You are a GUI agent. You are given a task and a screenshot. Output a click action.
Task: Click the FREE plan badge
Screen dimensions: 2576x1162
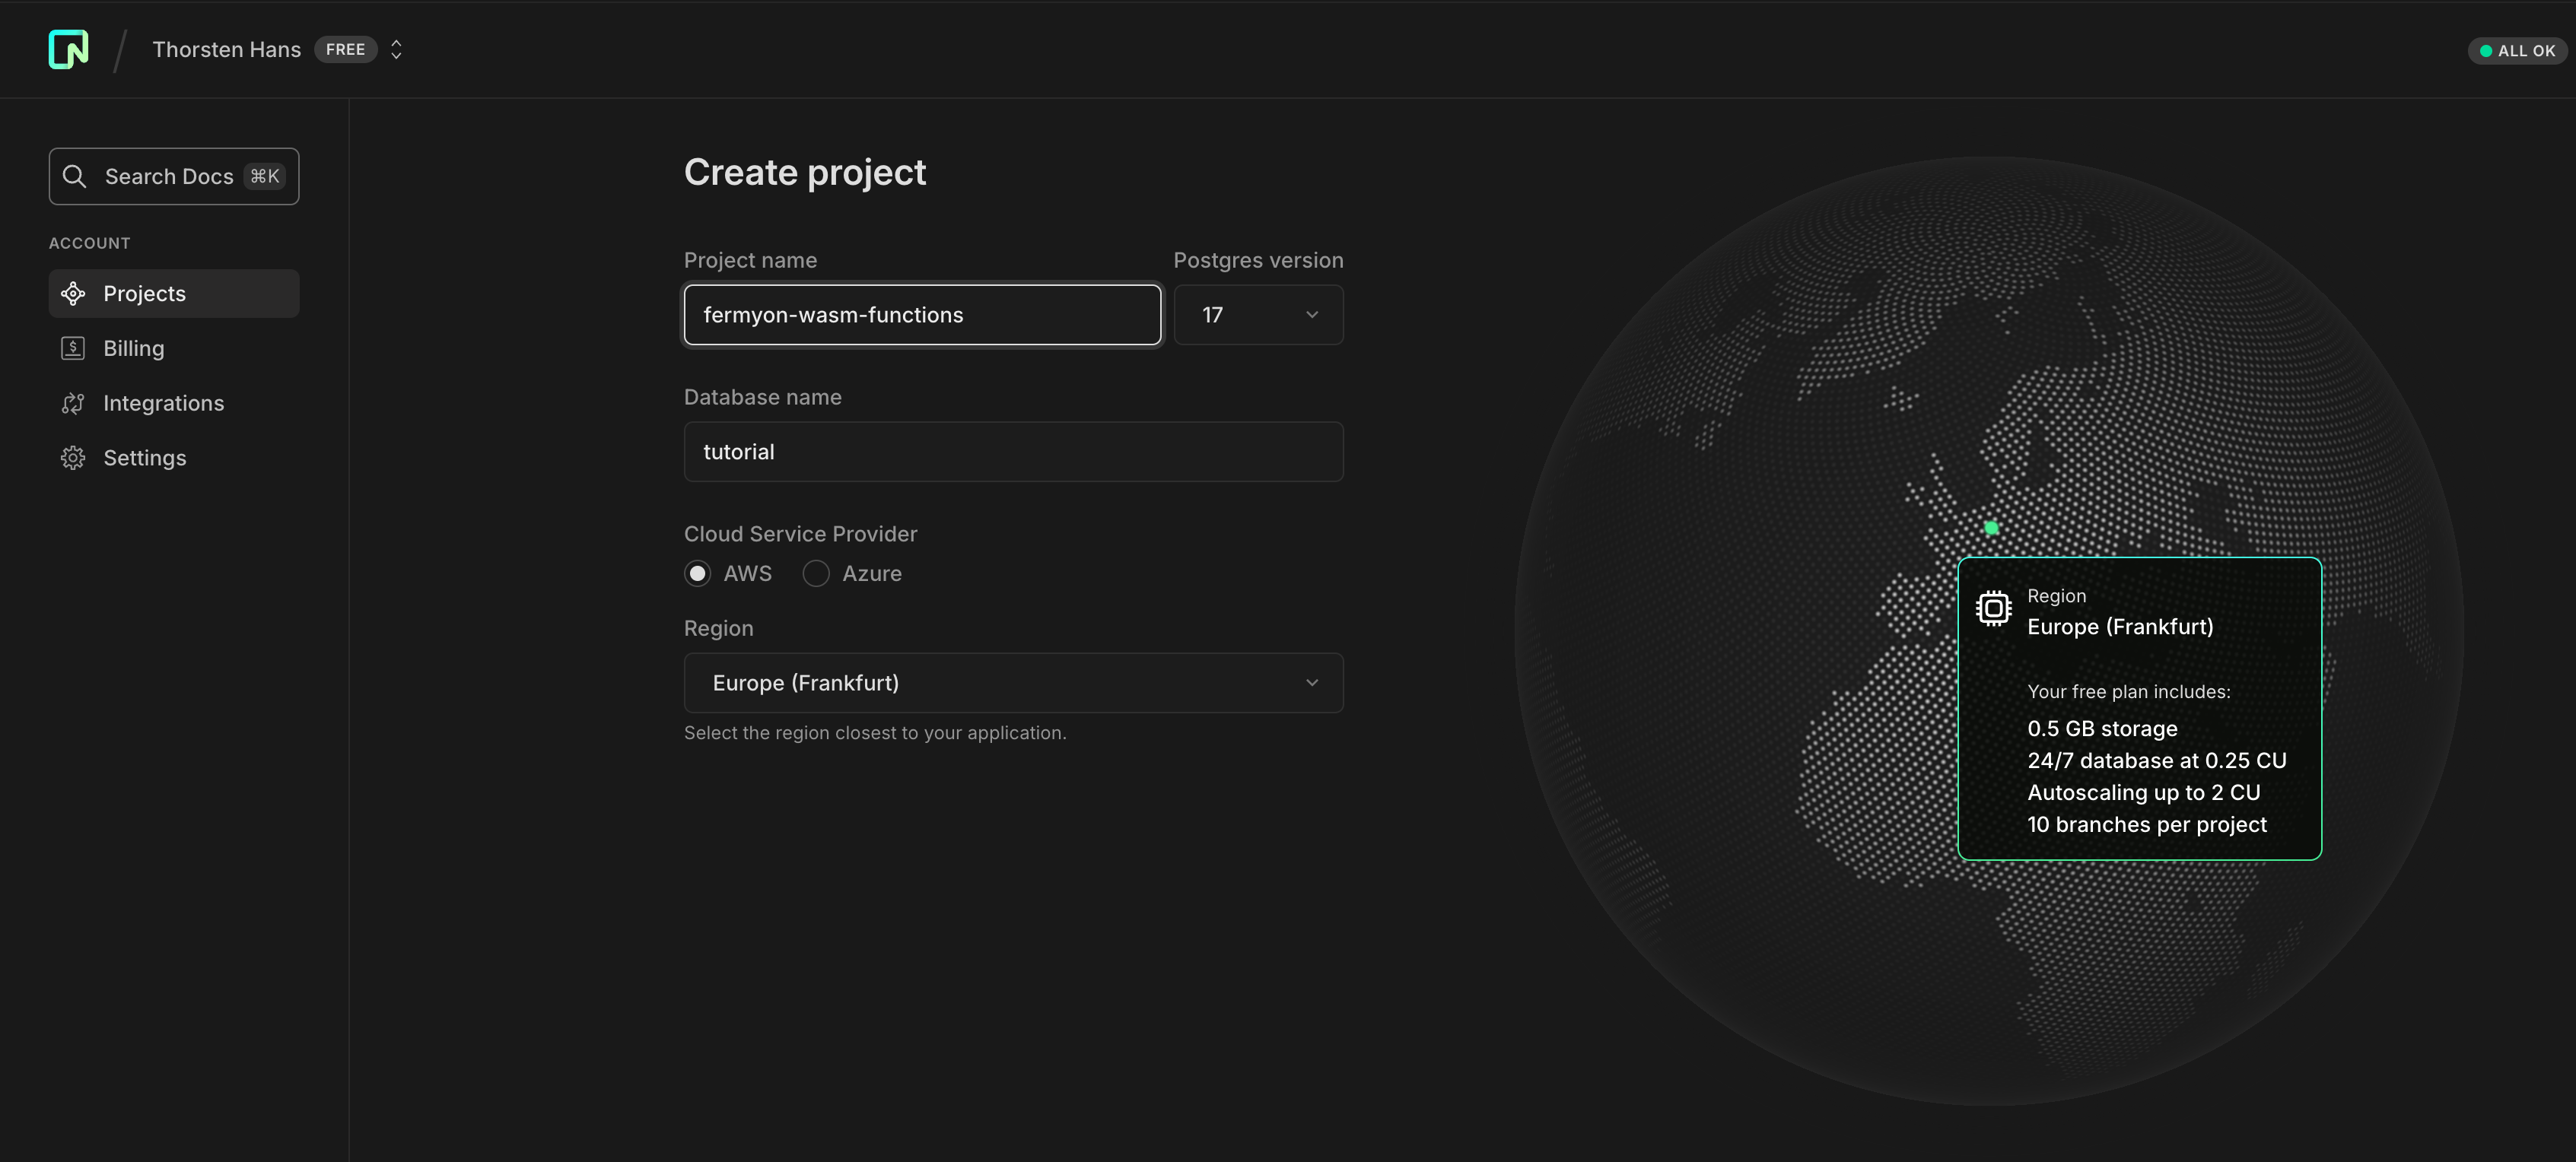coord(345,49)
